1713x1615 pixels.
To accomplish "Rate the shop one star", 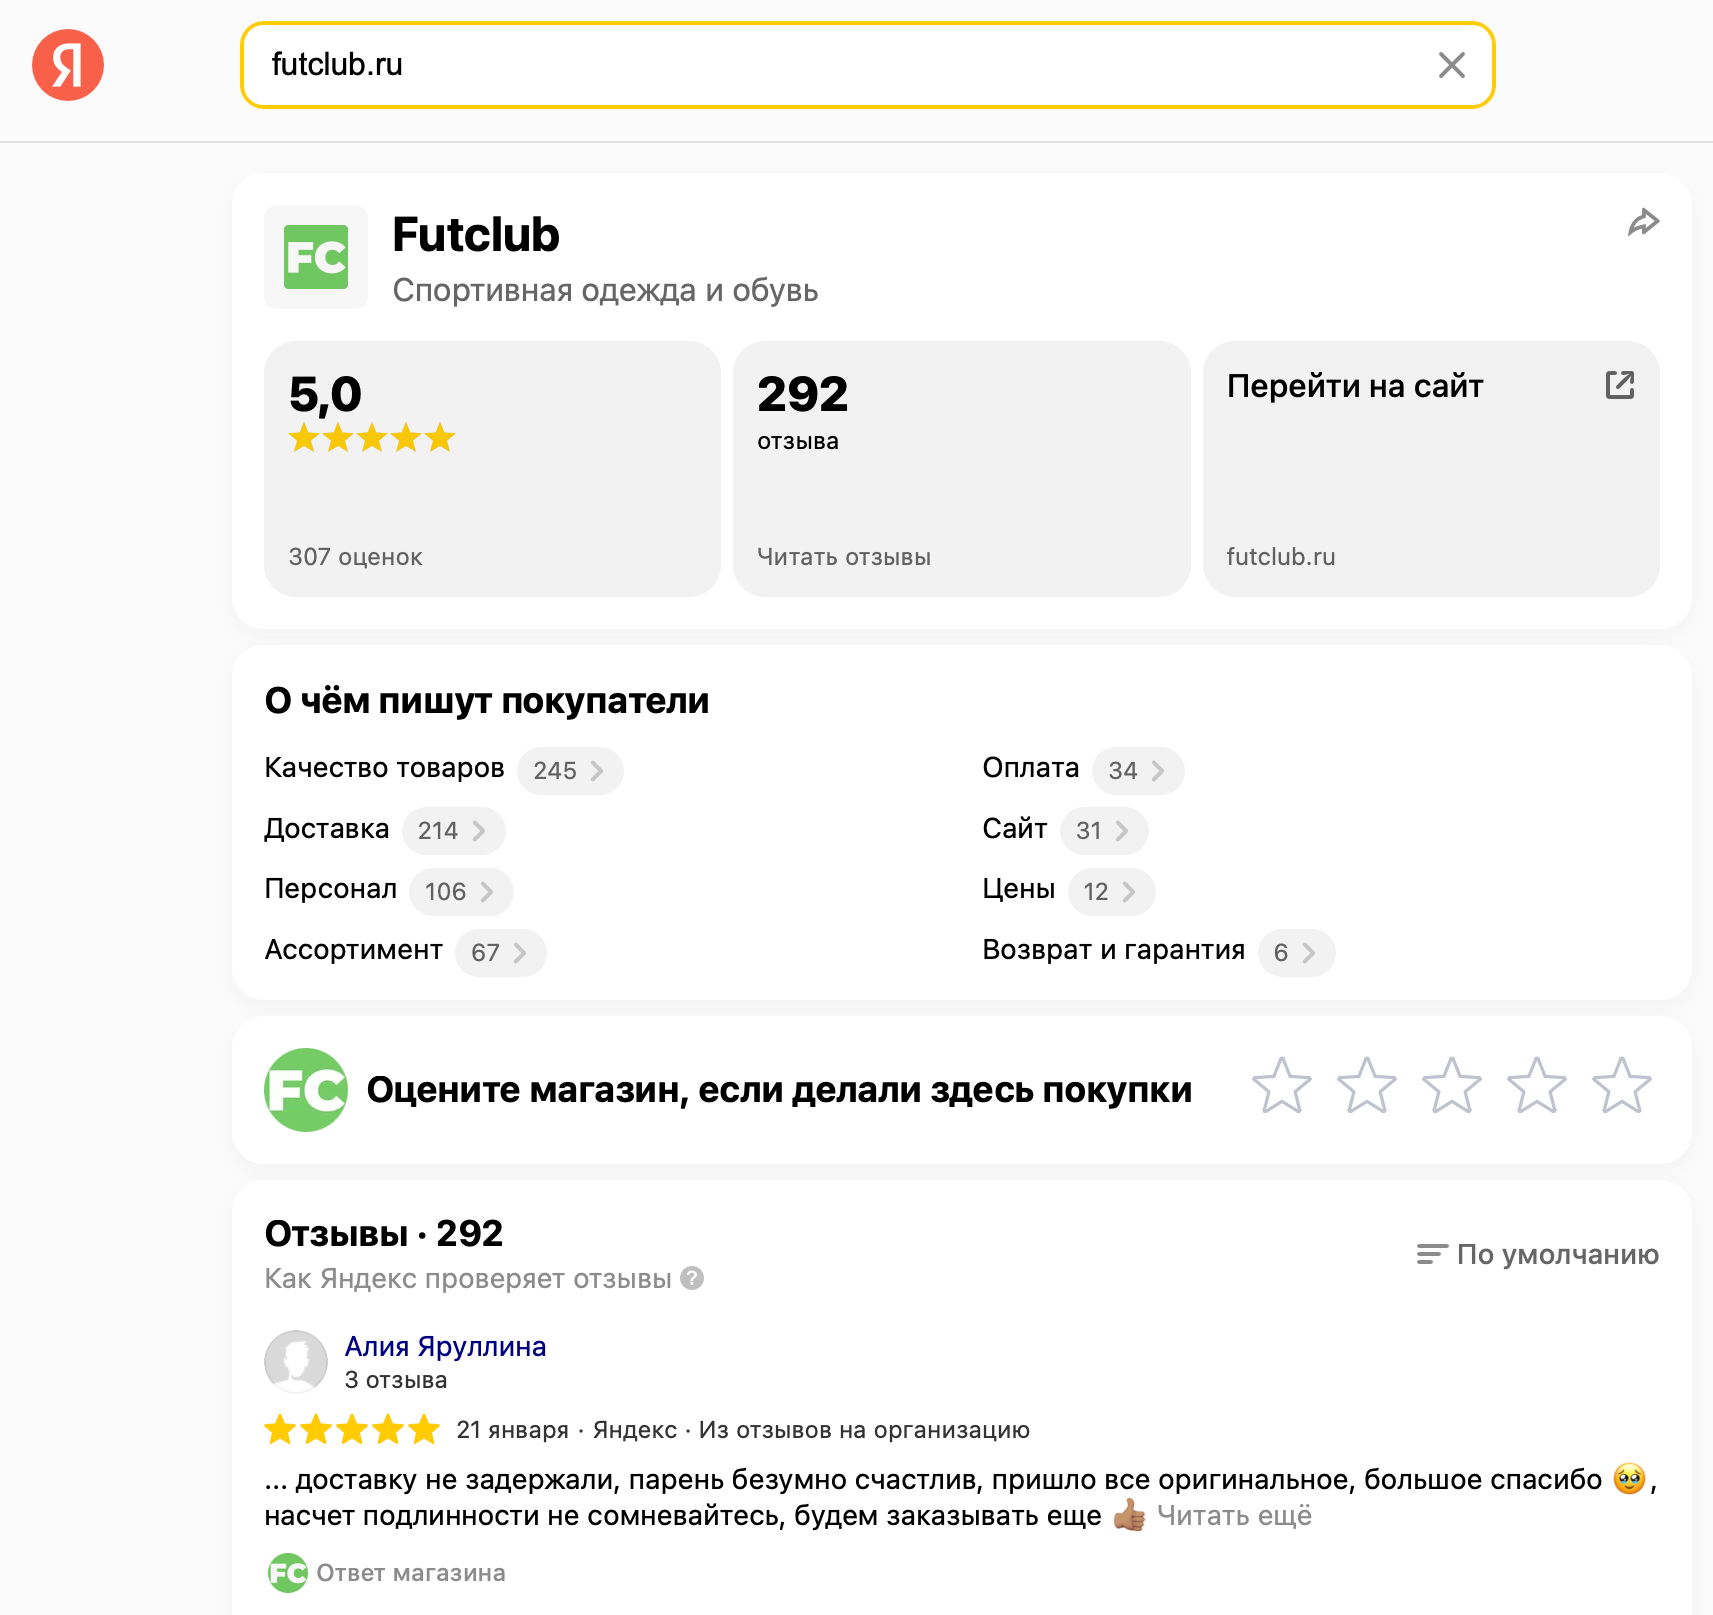I will 1282,1087.
